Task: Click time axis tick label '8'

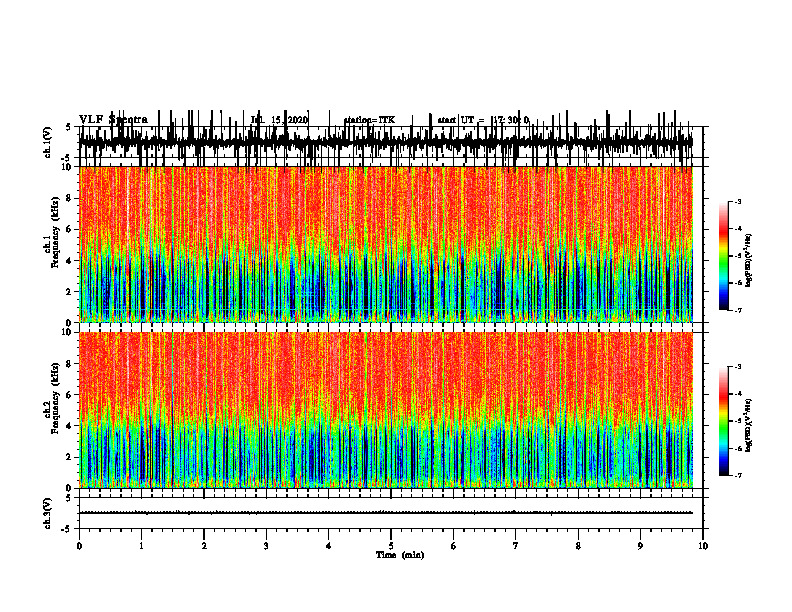Action: point(578,546)
